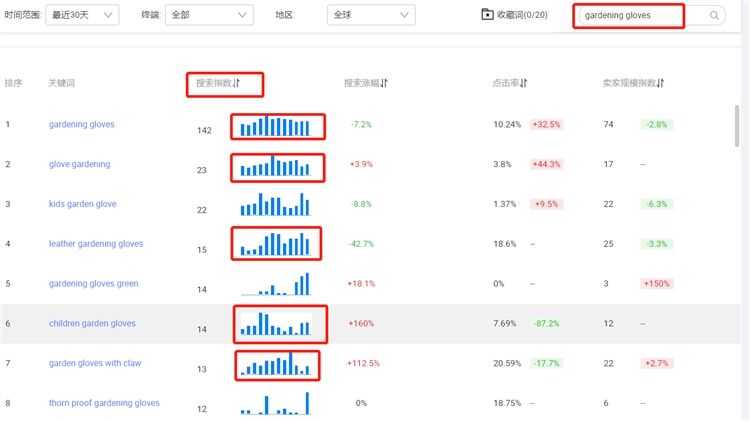Click the +112.5% search growth value
The image size is (750, 421).
click(x=363, y=363)
